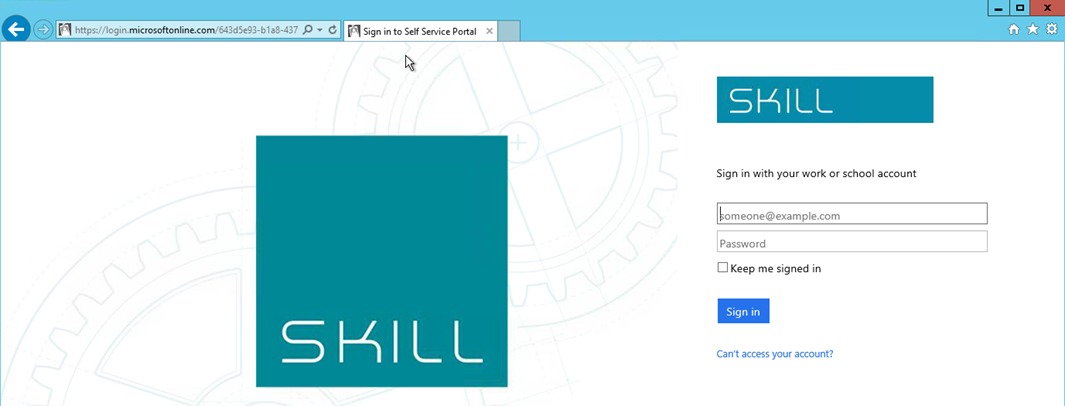This screenshot has height=406, width=1065.
Task: Focus the someone@example.com email field
Action: click(852, 213)
